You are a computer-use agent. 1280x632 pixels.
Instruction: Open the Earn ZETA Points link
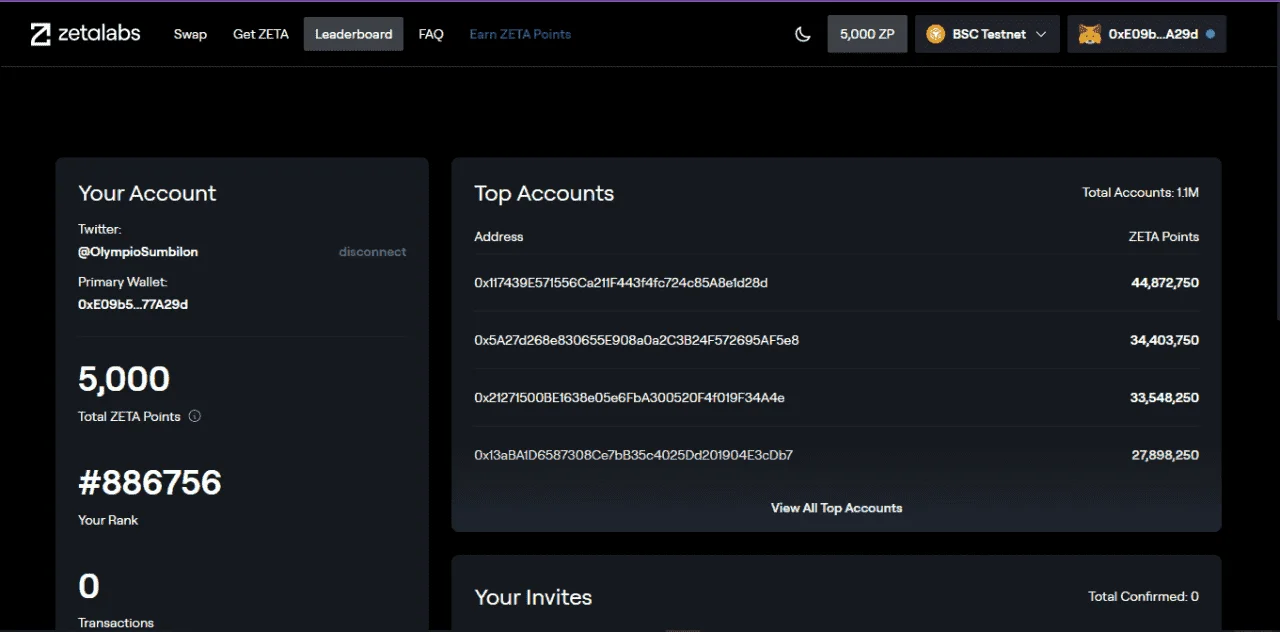pyautogui.click(x=520, y=34)
